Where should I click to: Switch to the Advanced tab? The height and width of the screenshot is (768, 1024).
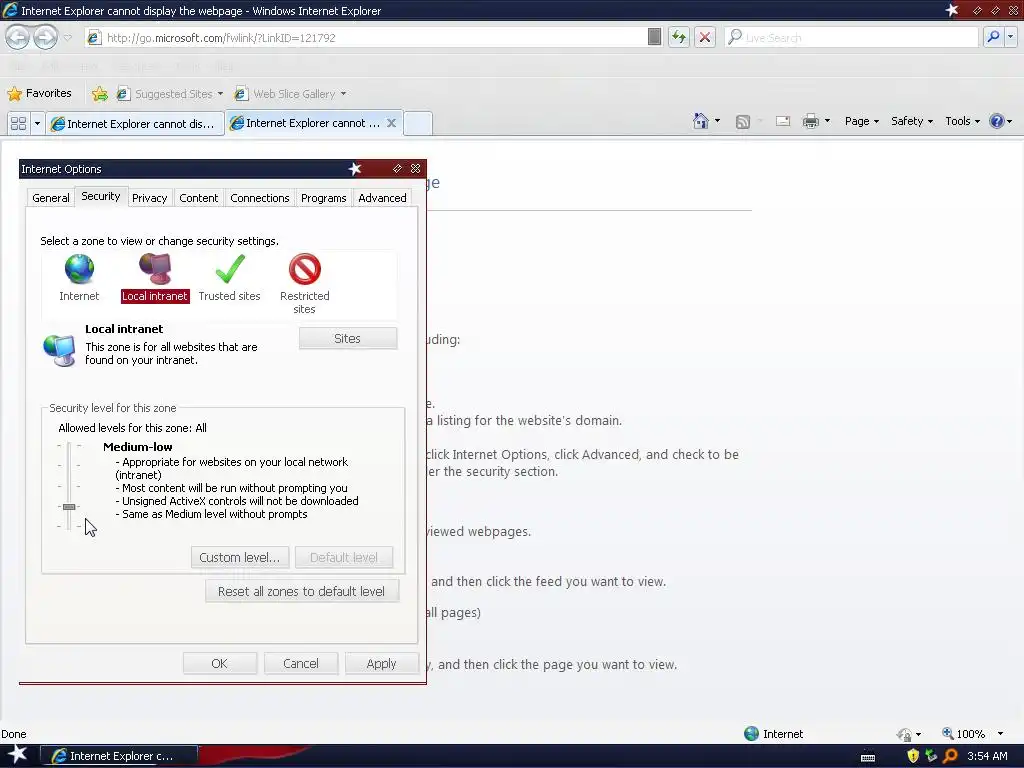point(382,198)
